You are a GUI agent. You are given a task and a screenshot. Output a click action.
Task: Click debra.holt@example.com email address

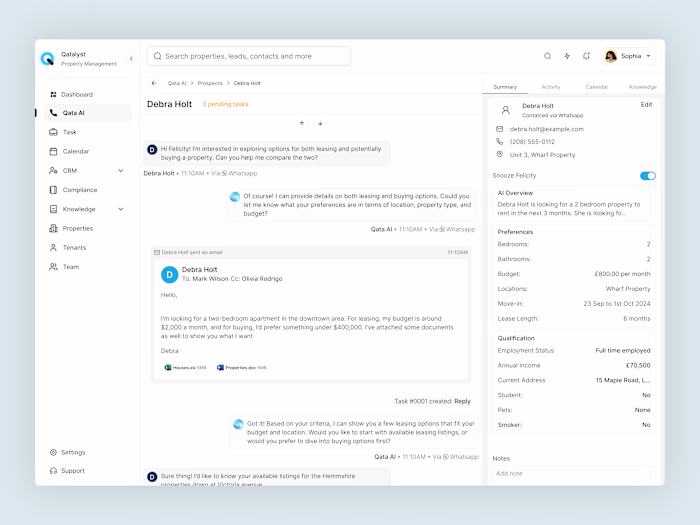click(x=546, y=129)
